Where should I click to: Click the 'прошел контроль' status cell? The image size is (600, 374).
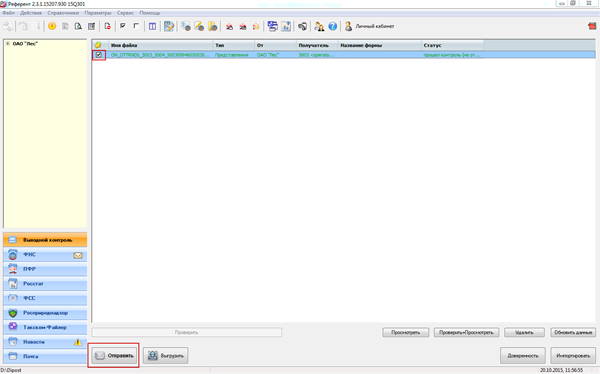(x=452, y=55)
